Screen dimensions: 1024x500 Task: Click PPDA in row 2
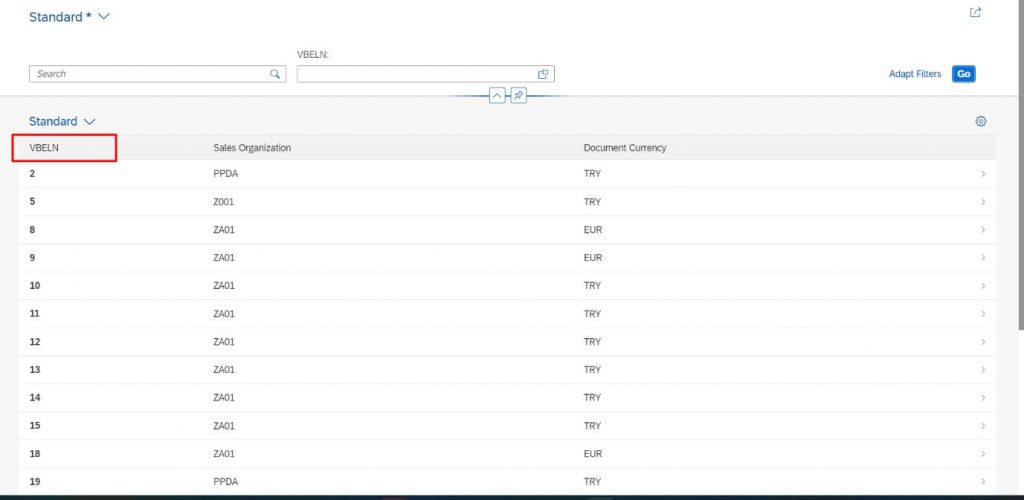(225, 174)
